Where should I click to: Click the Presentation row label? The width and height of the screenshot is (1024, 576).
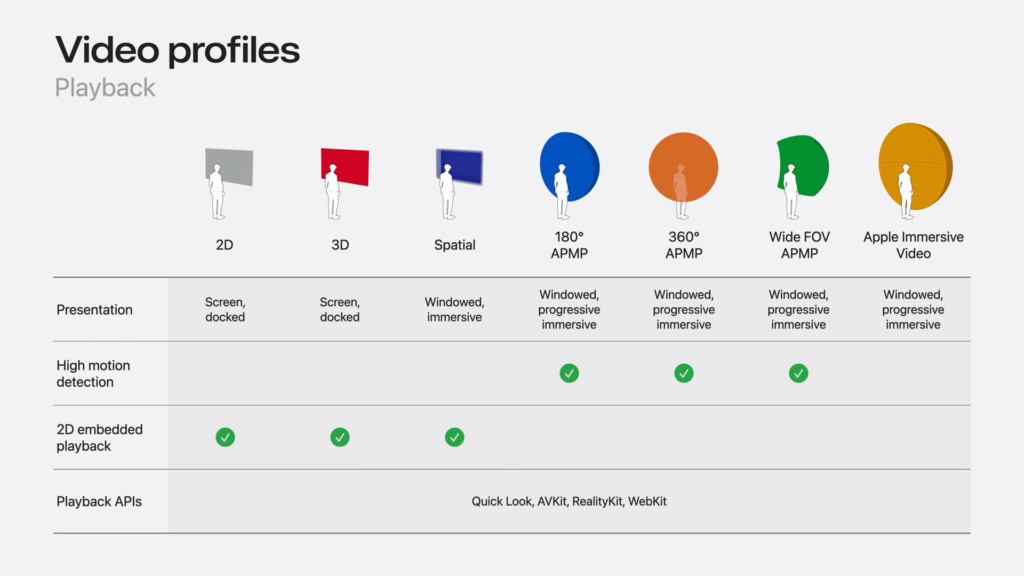[94, 310]
